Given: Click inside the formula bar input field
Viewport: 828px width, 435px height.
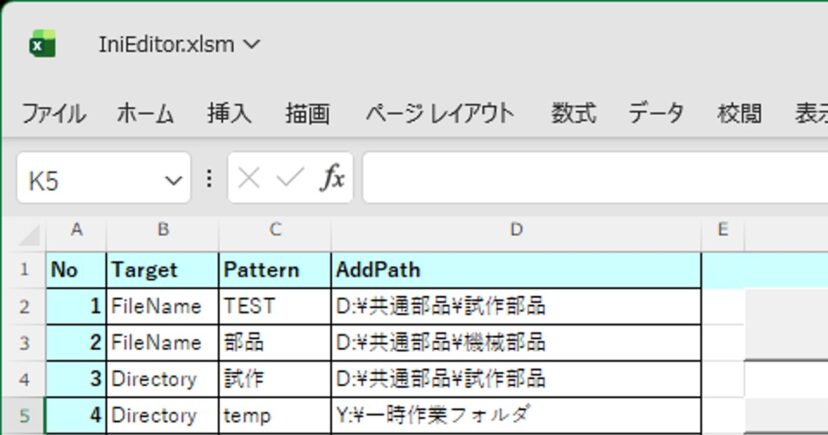Looking at the screenshot, I should pyautogui.click(x=590, y=179).
